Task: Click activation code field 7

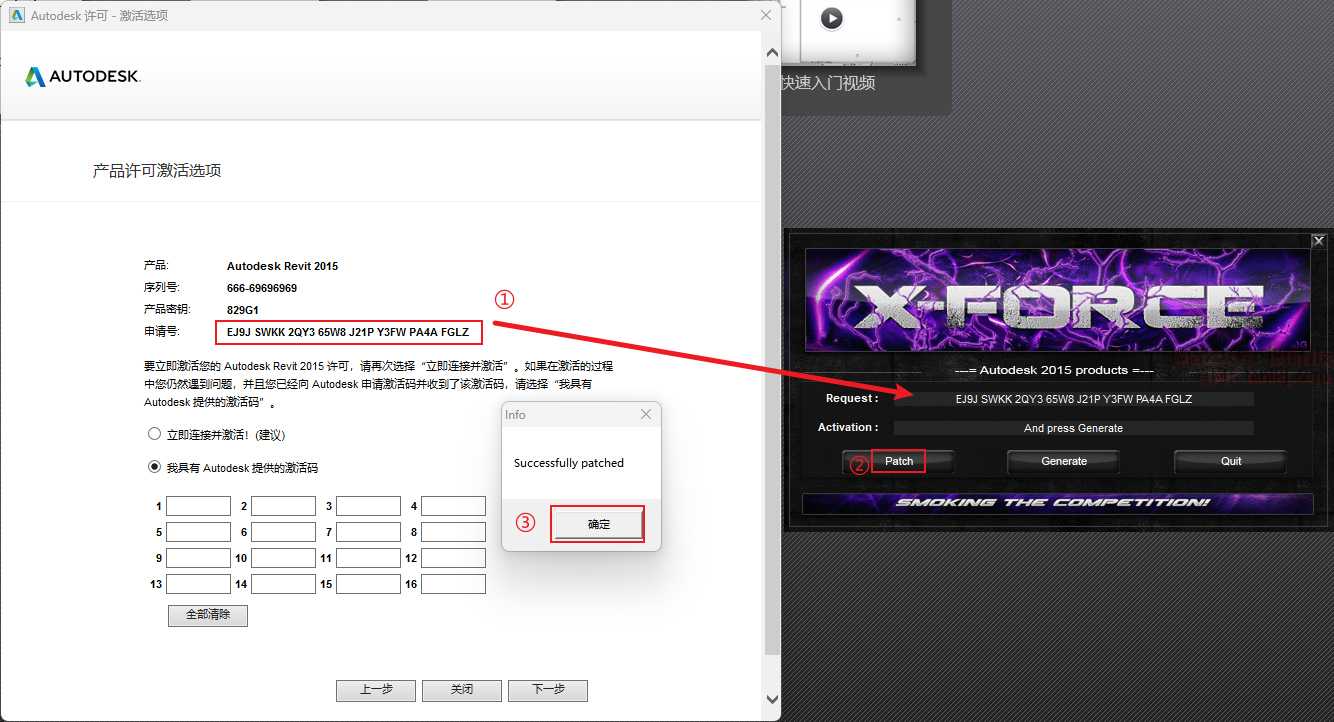Action: coord(368,532)
